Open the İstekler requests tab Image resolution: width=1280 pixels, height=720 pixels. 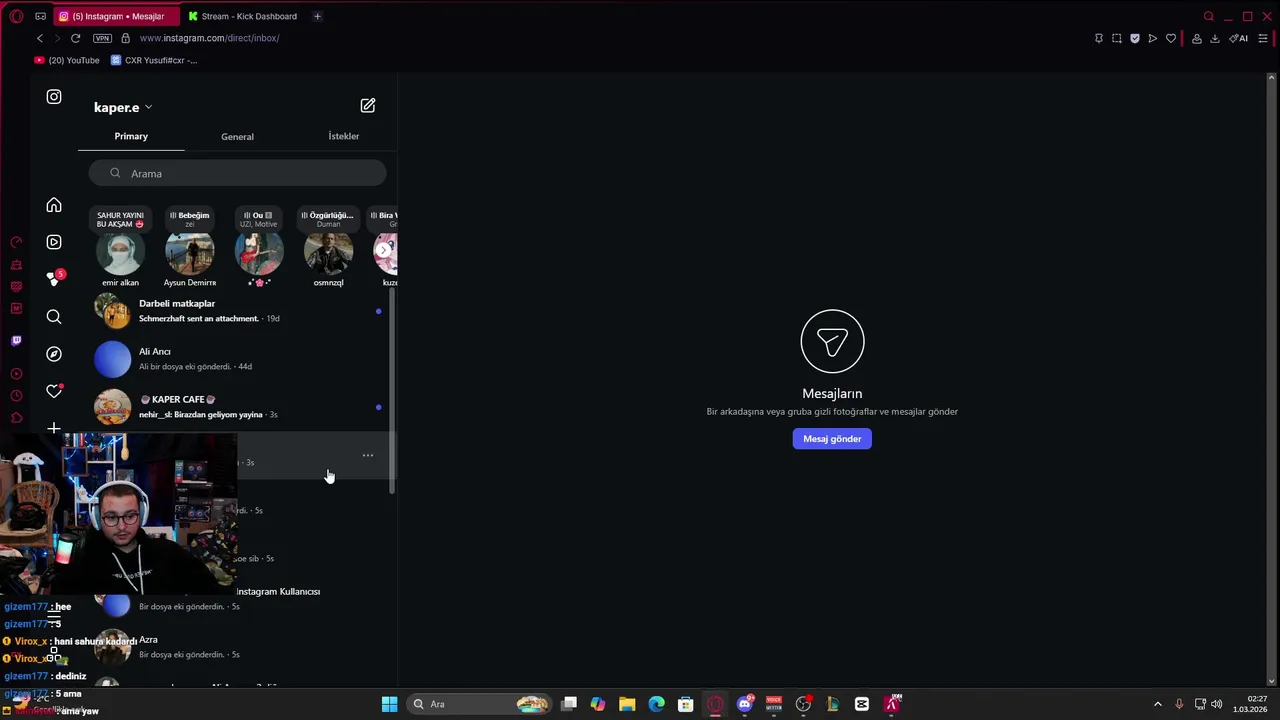point(343,136)
